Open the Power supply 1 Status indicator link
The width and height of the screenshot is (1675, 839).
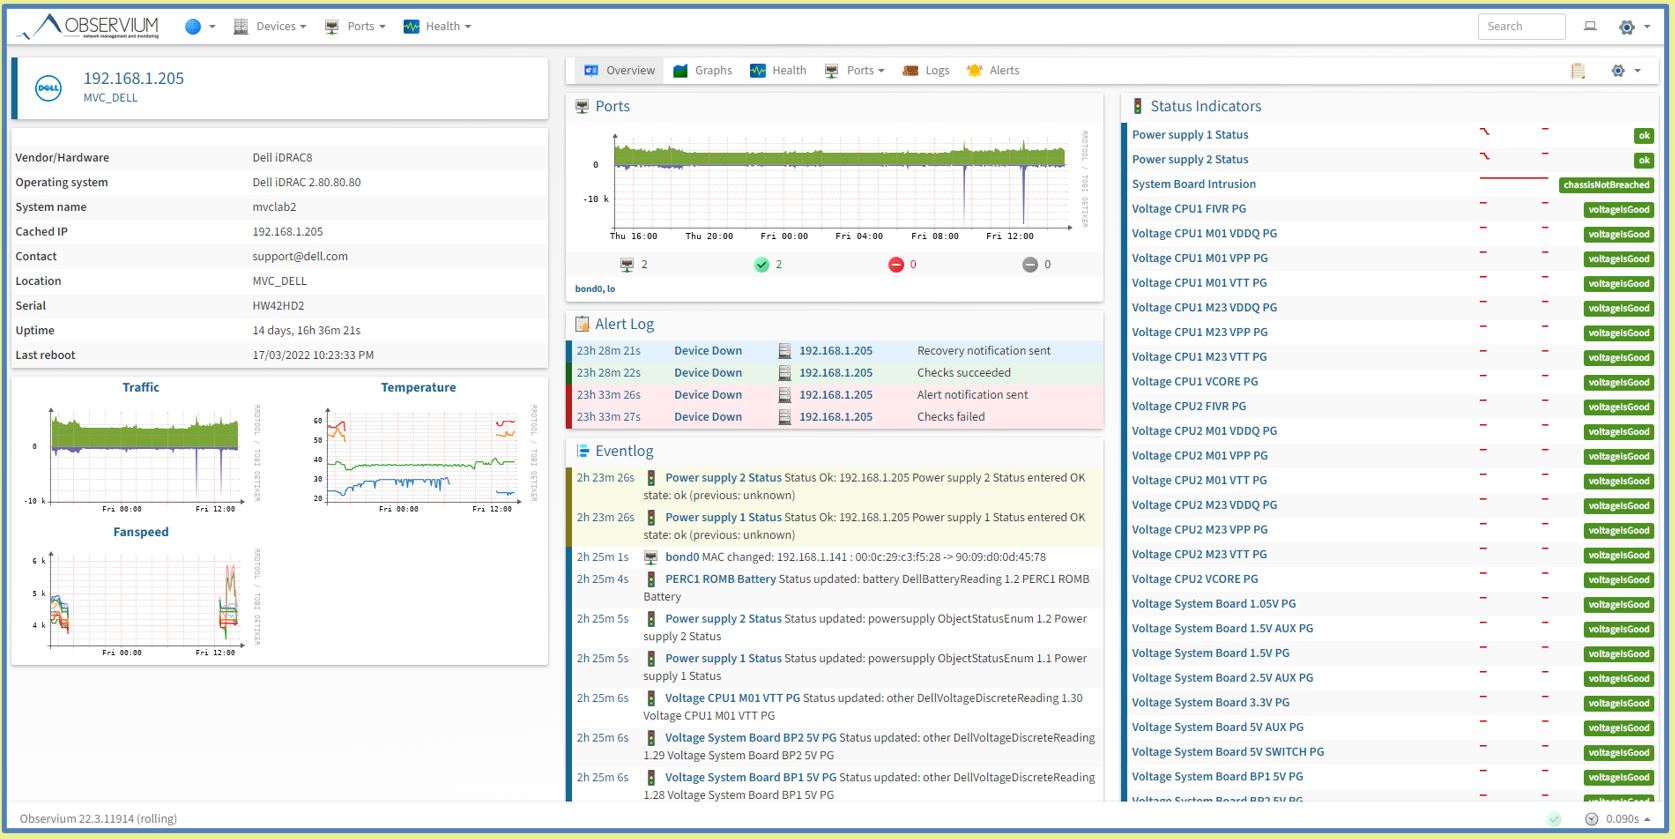pos(1190,135)
